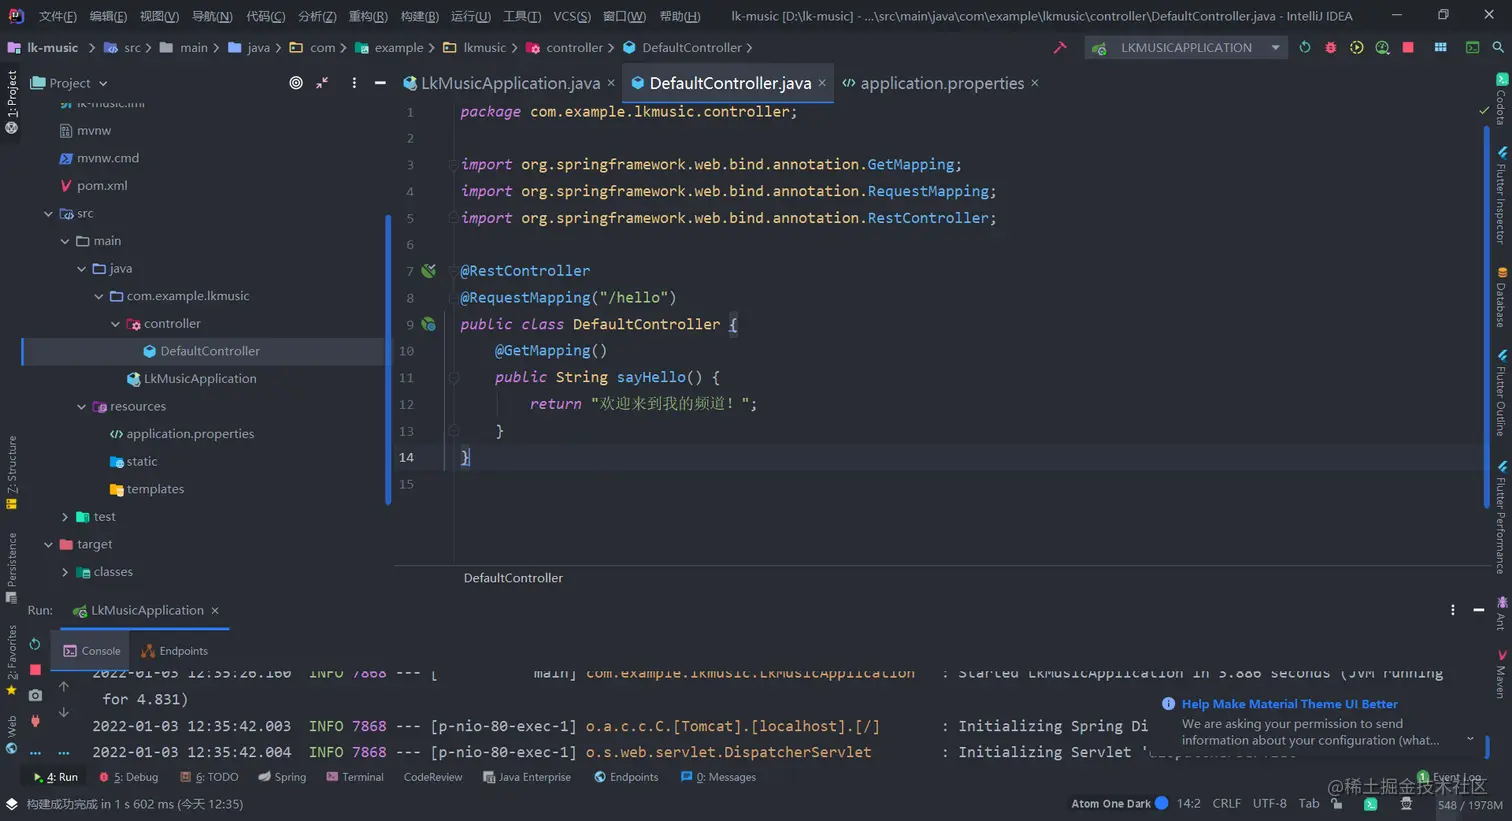Open the Java Enterprise tool window
Image resolution: width=1512 pixels, height=821 pixels.
(x=527, y=777)
